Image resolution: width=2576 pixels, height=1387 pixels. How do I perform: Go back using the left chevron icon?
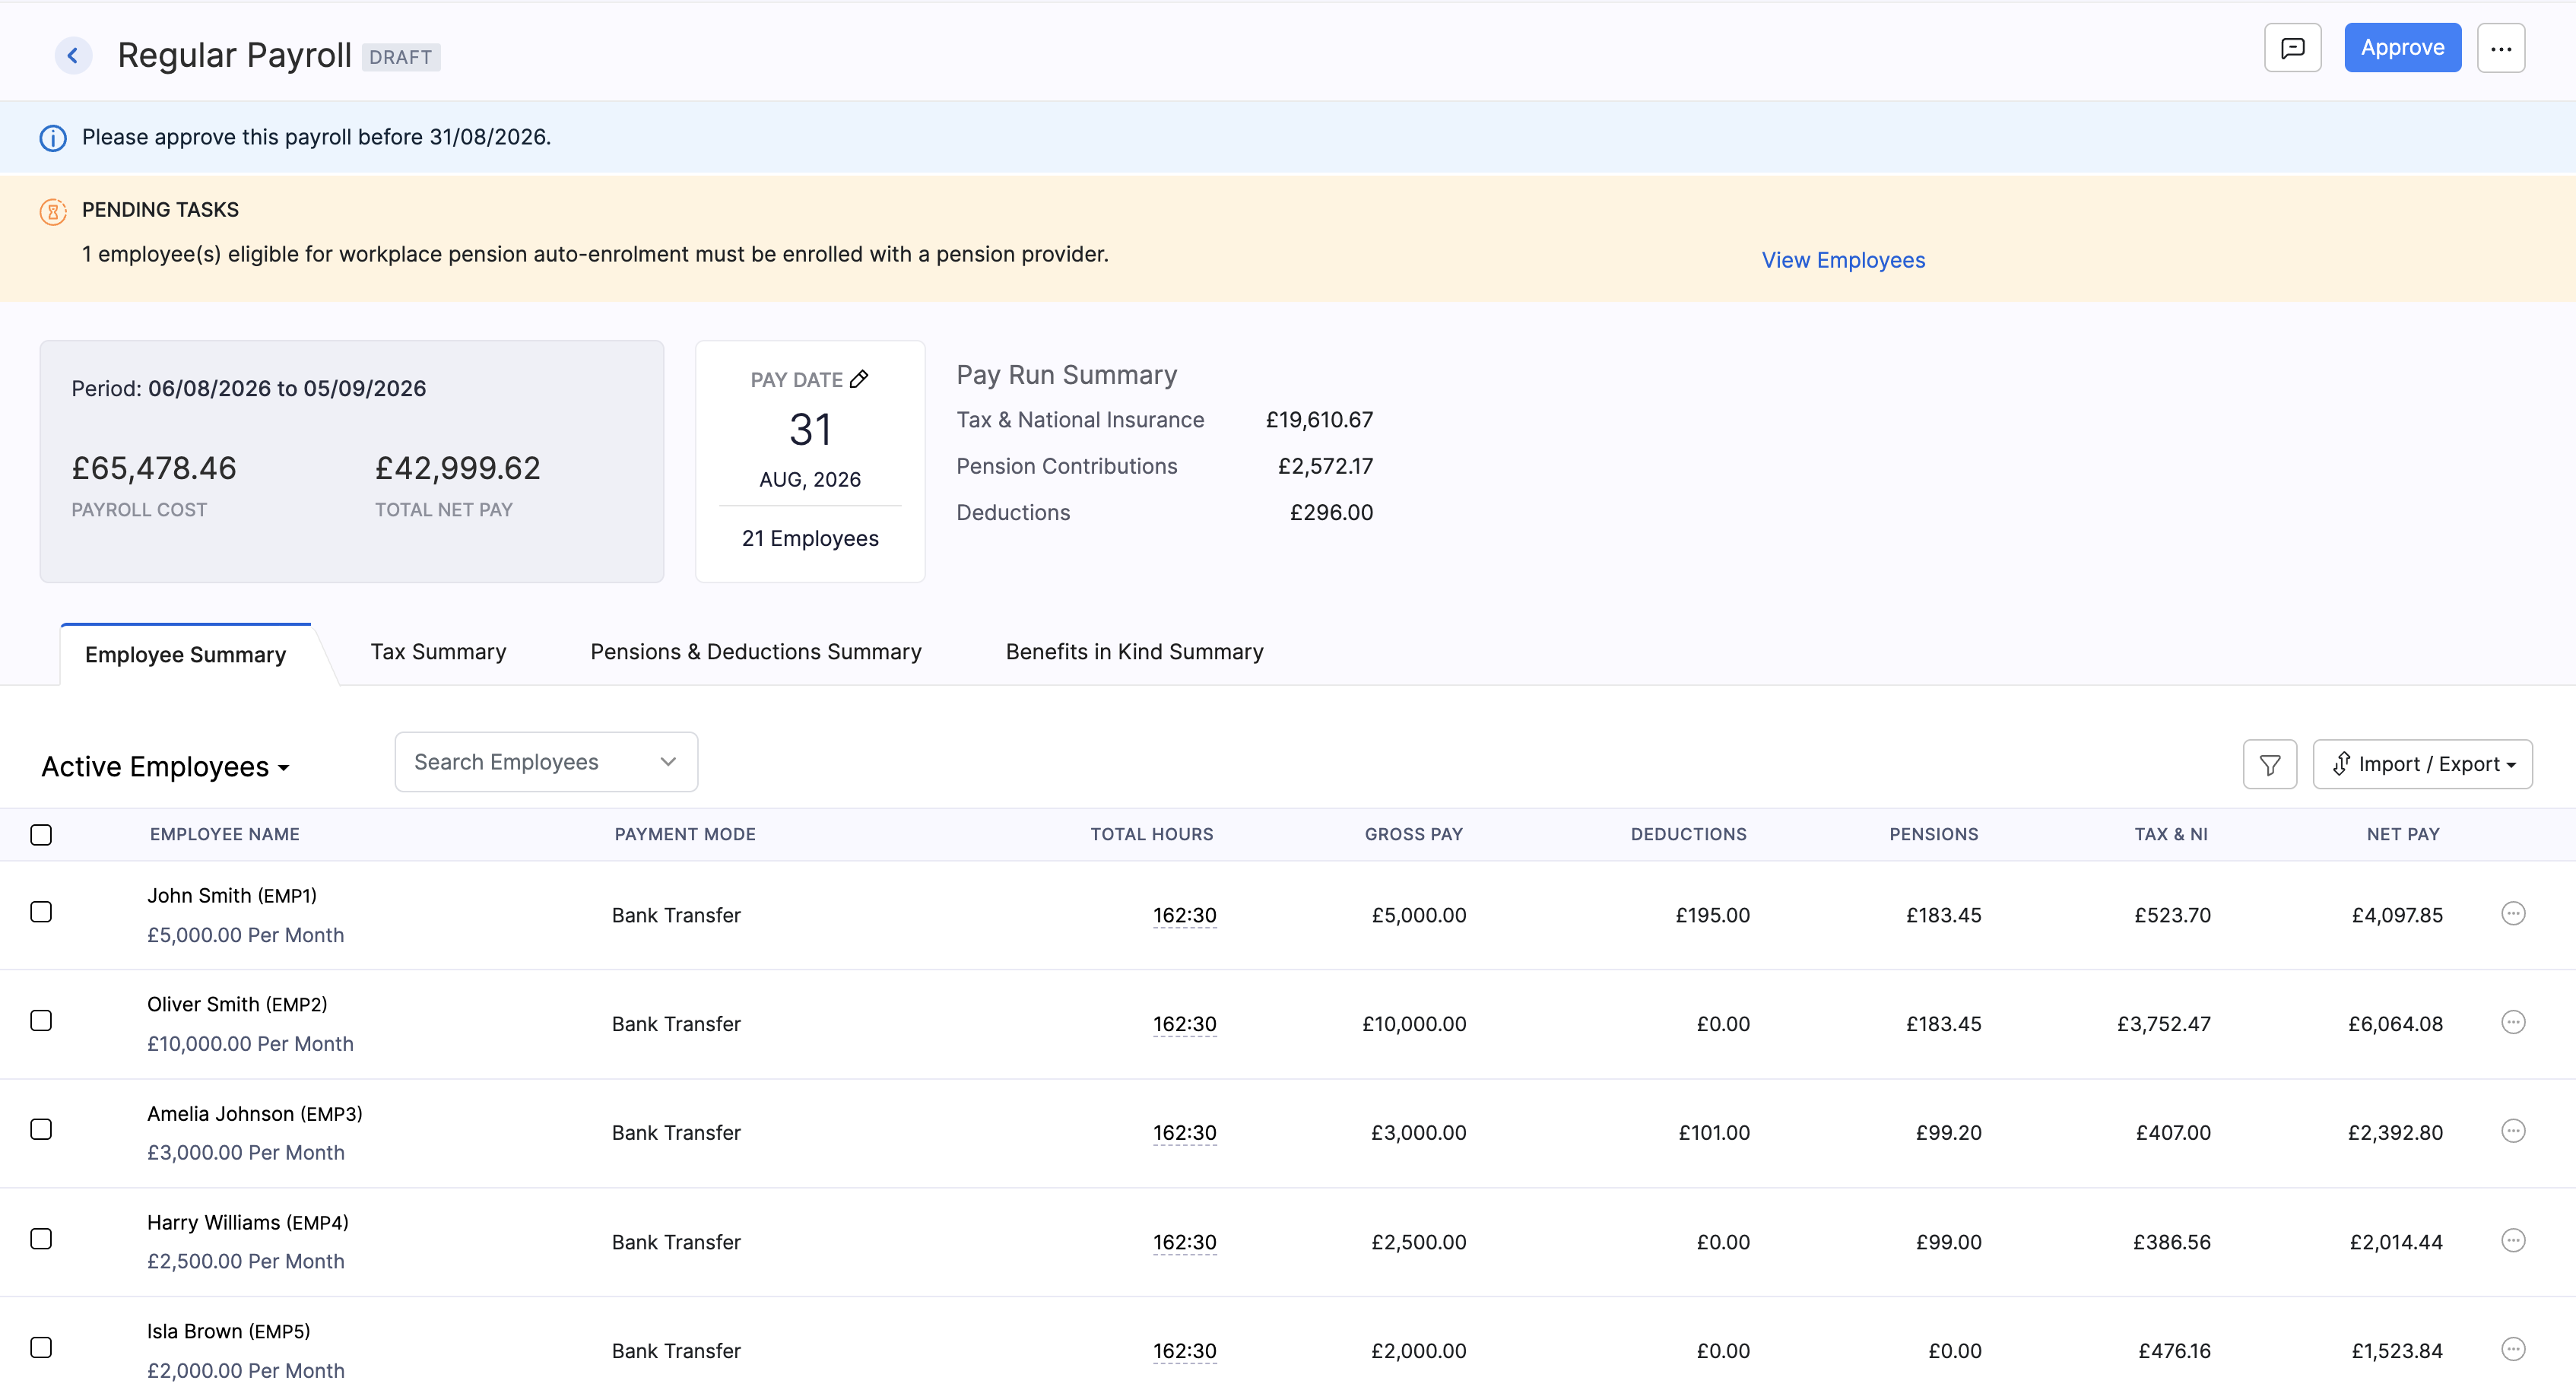click(73, 56)
